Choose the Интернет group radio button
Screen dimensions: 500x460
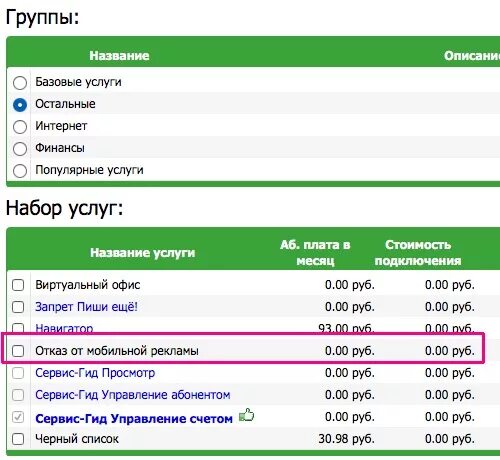(20, 127)
